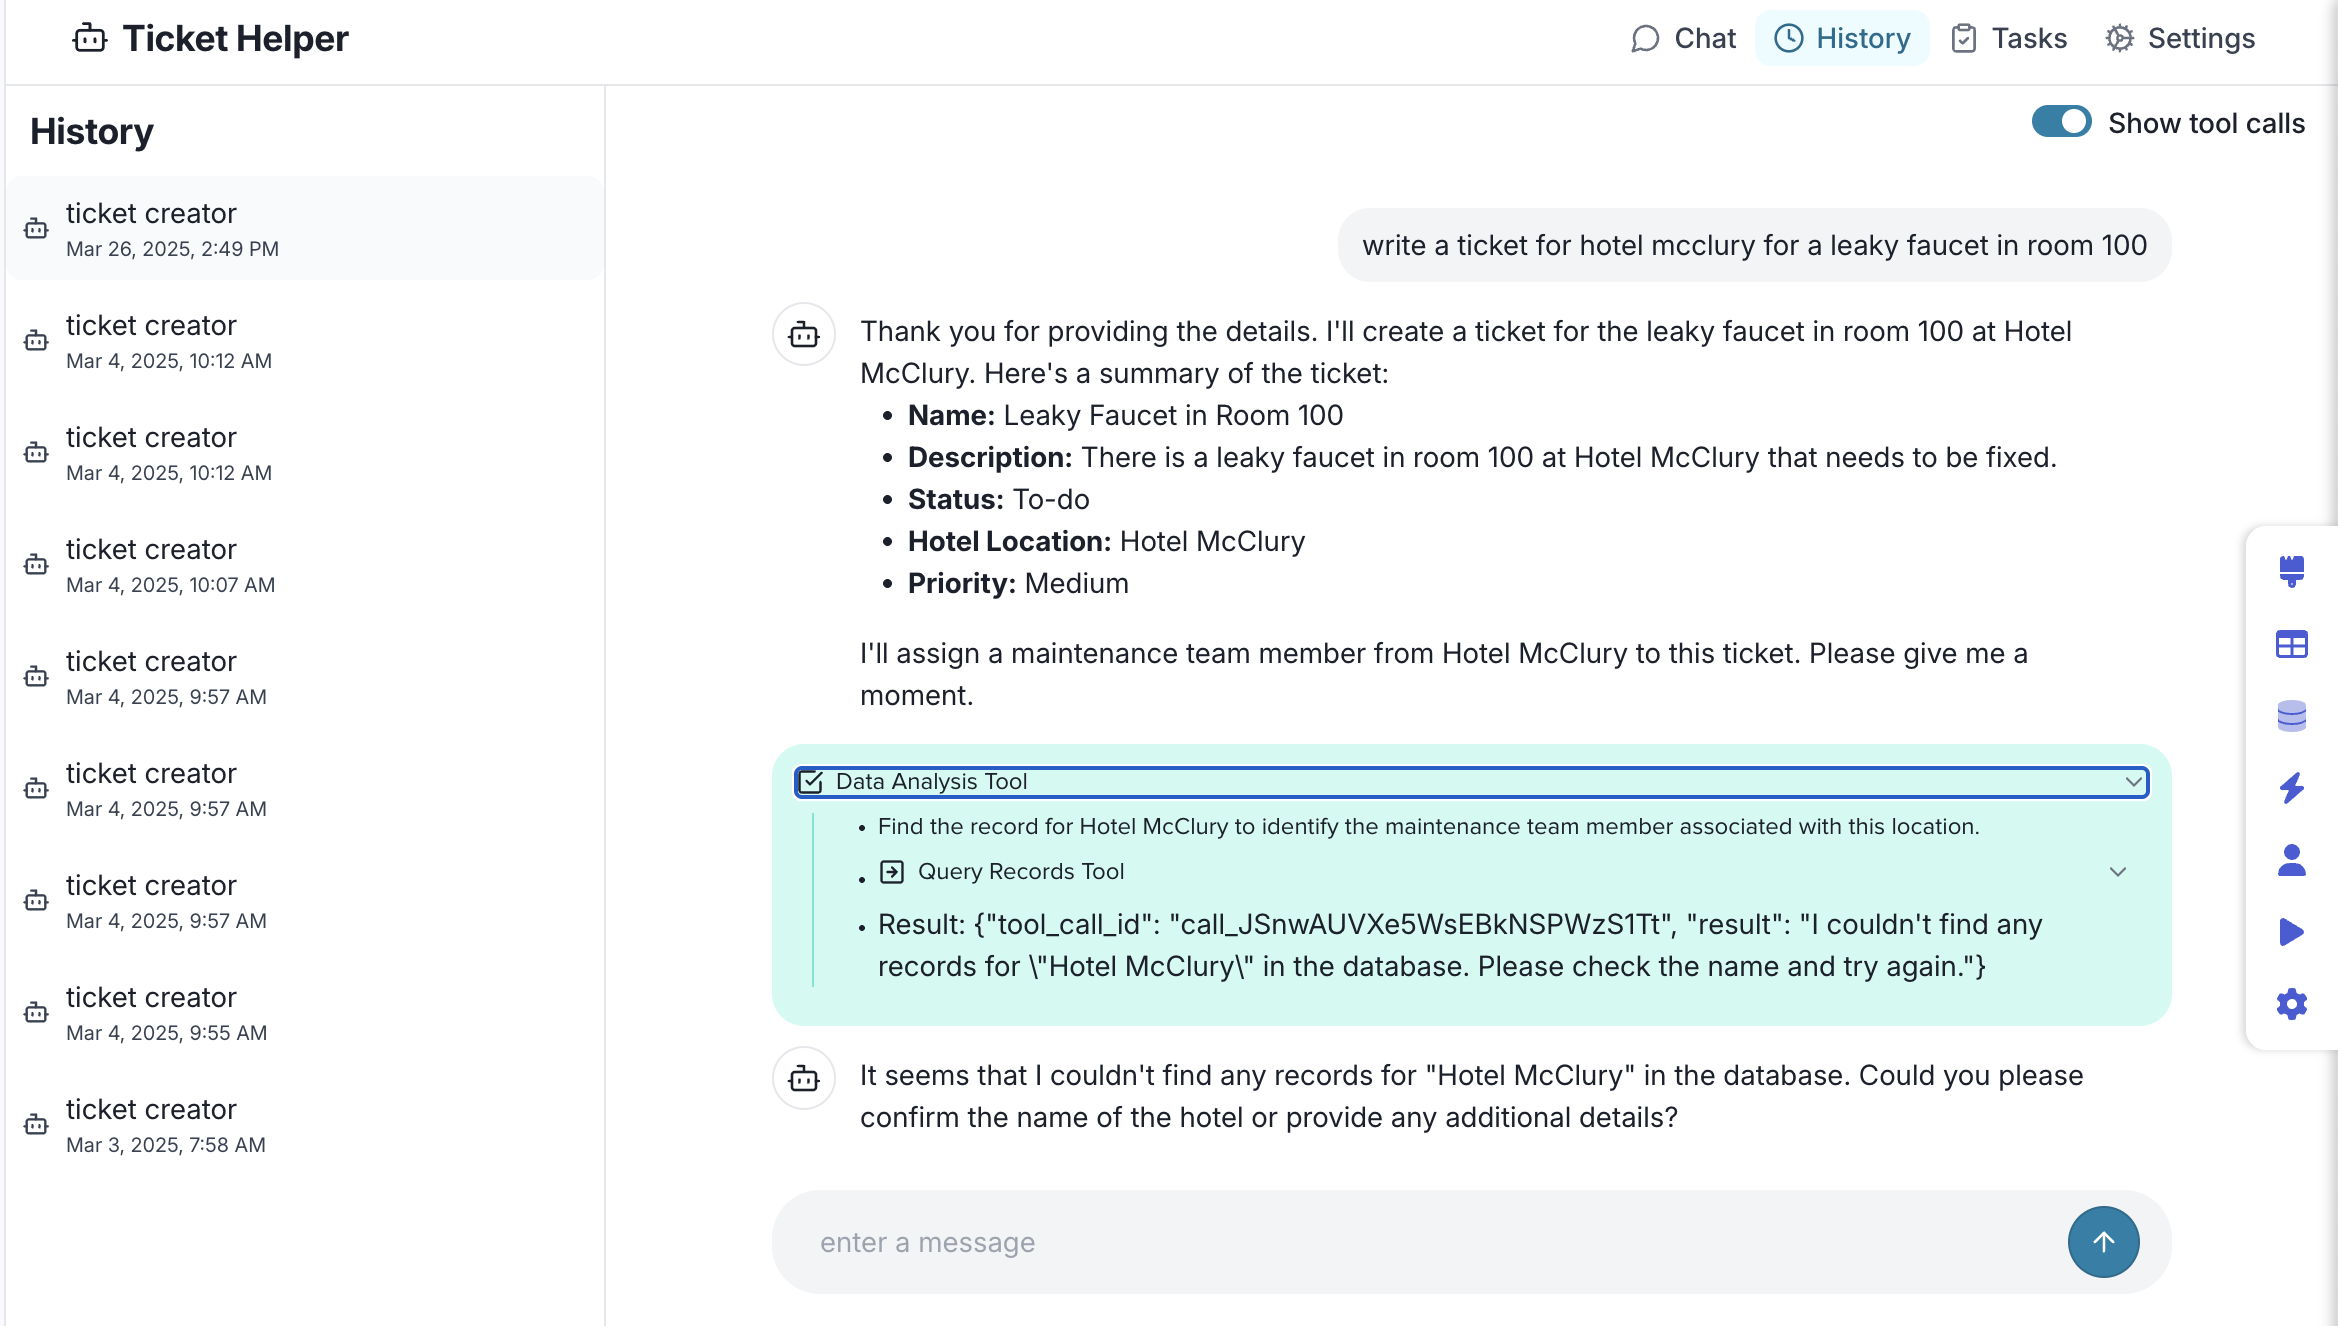Click the Data Analysis Tool checkbox icon

click(x=811, y=782)
